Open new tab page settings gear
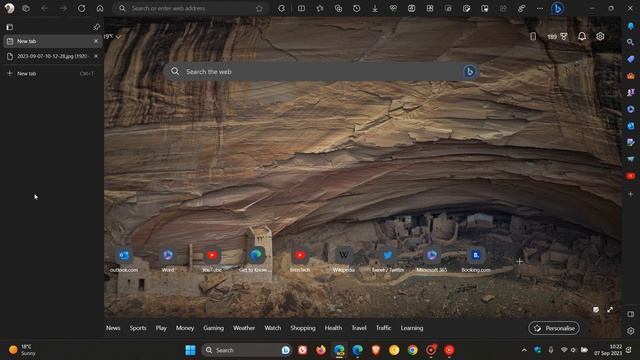640x360 pixels. coord(600,36)
